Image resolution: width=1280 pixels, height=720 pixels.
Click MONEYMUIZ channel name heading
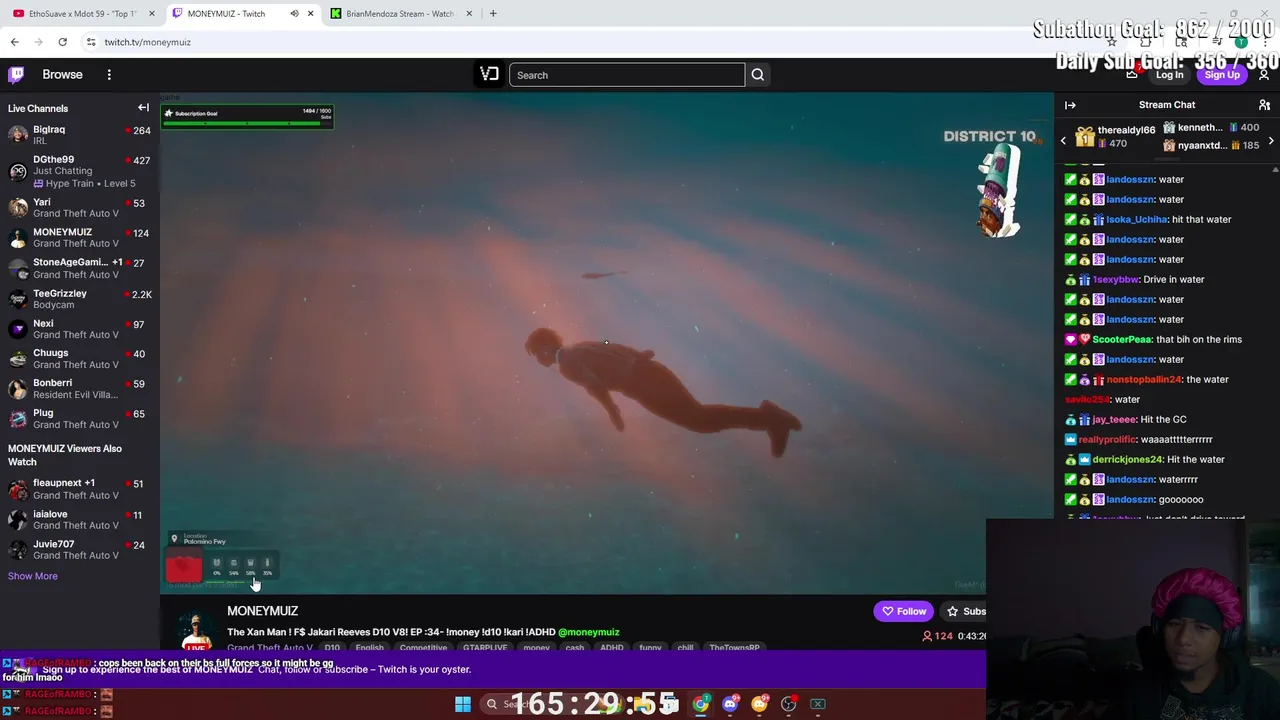[x=262, y=611]
